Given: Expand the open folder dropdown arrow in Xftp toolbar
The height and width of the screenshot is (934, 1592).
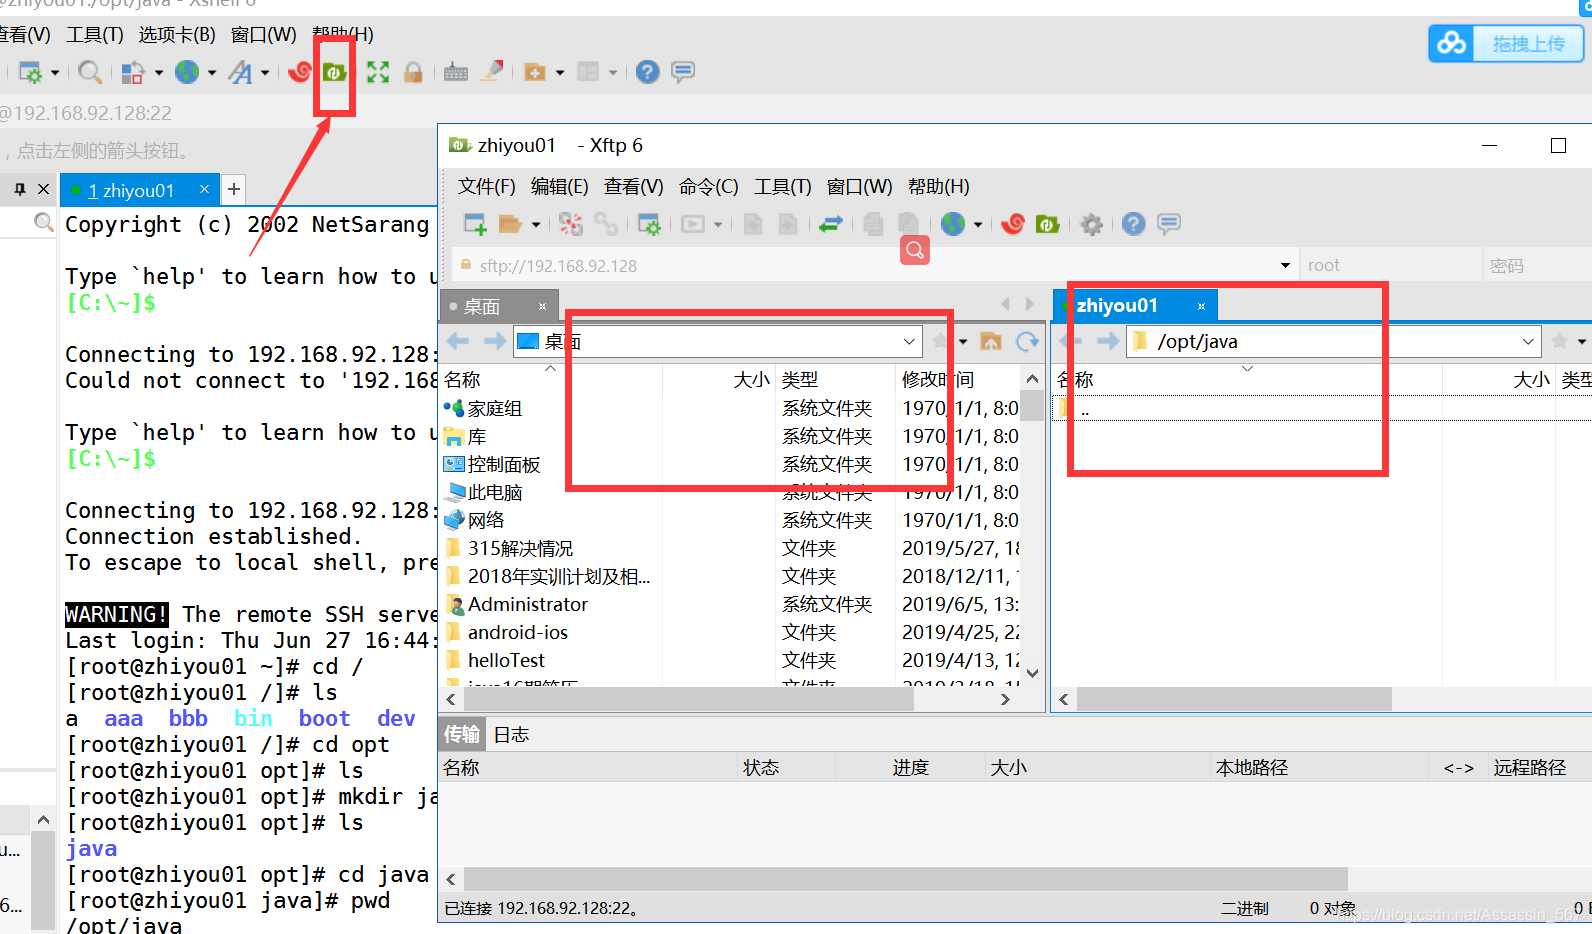Looking at the screenshot, I should (x=536, y=225).
